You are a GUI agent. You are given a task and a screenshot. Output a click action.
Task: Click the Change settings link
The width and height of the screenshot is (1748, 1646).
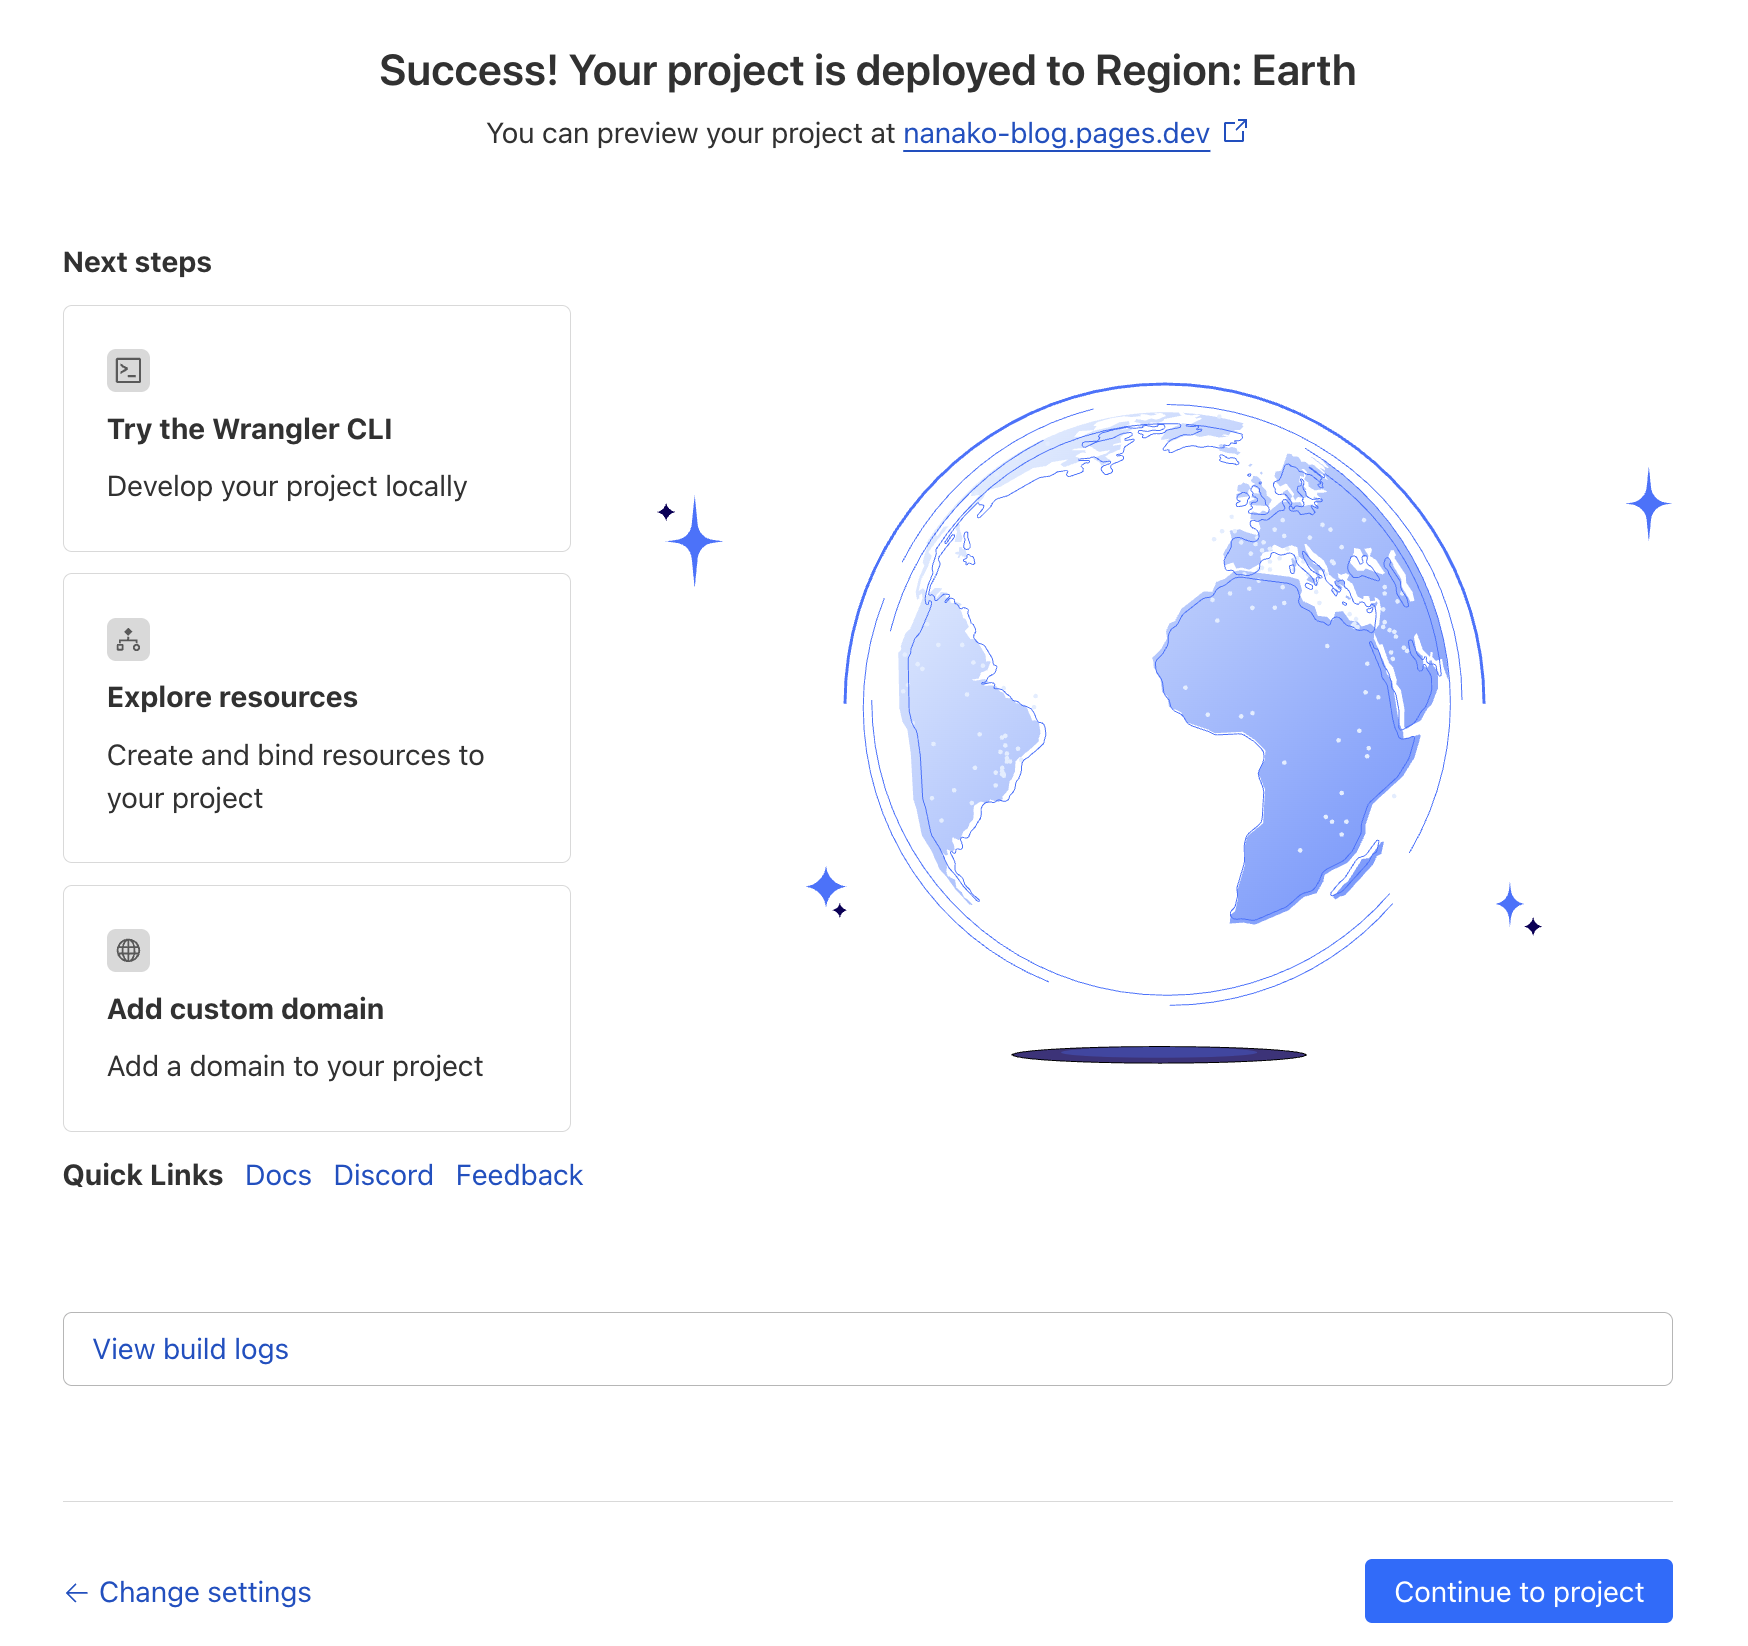(205, 1592)
